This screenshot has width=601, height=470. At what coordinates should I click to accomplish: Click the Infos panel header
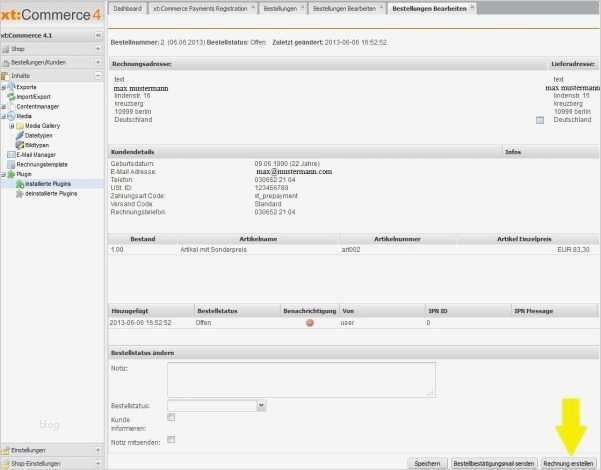coord(550,152)
